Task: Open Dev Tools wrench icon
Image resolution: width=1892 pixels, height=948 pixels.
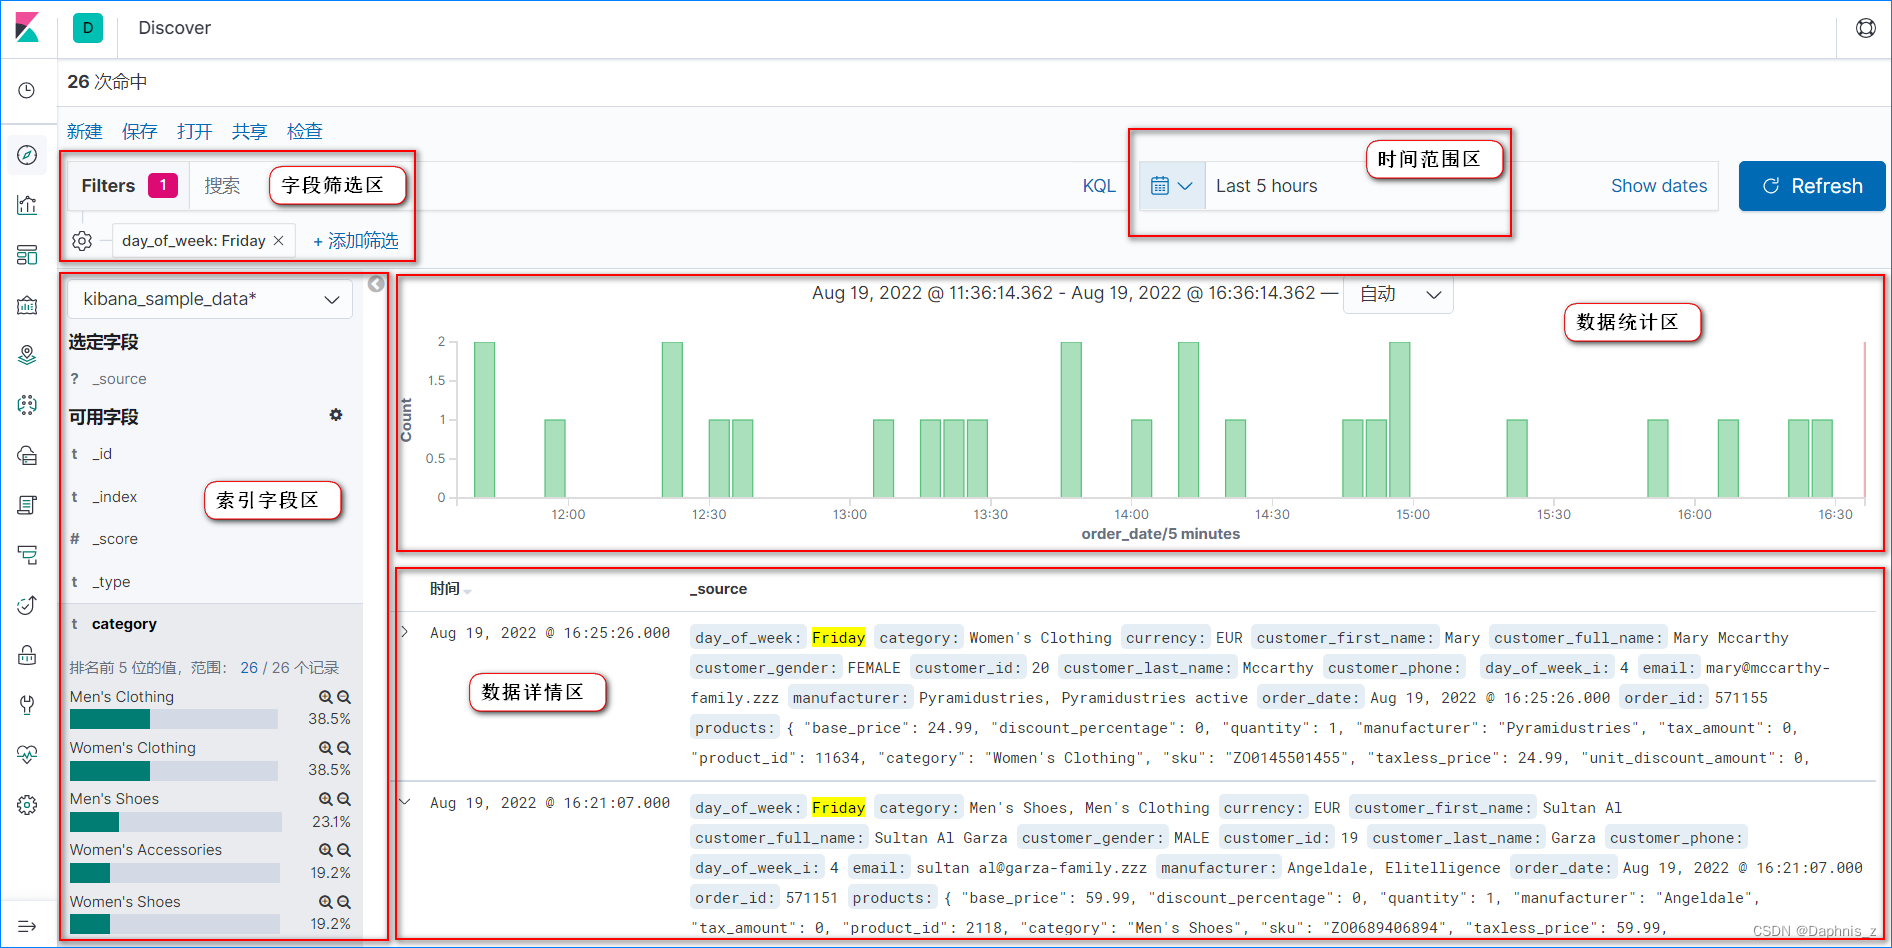Action: click(x=27, y=705)
